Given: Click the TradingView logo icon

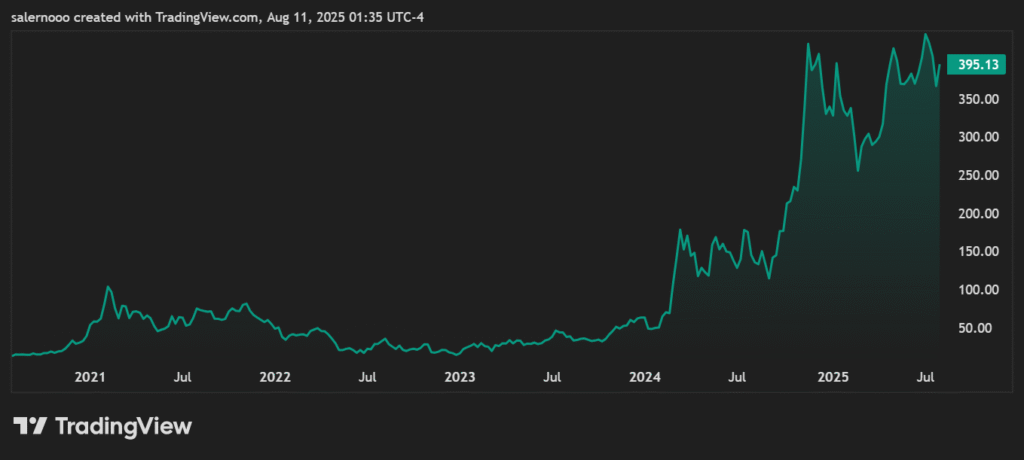Looking at the screenshot, I should coord(30,426).
